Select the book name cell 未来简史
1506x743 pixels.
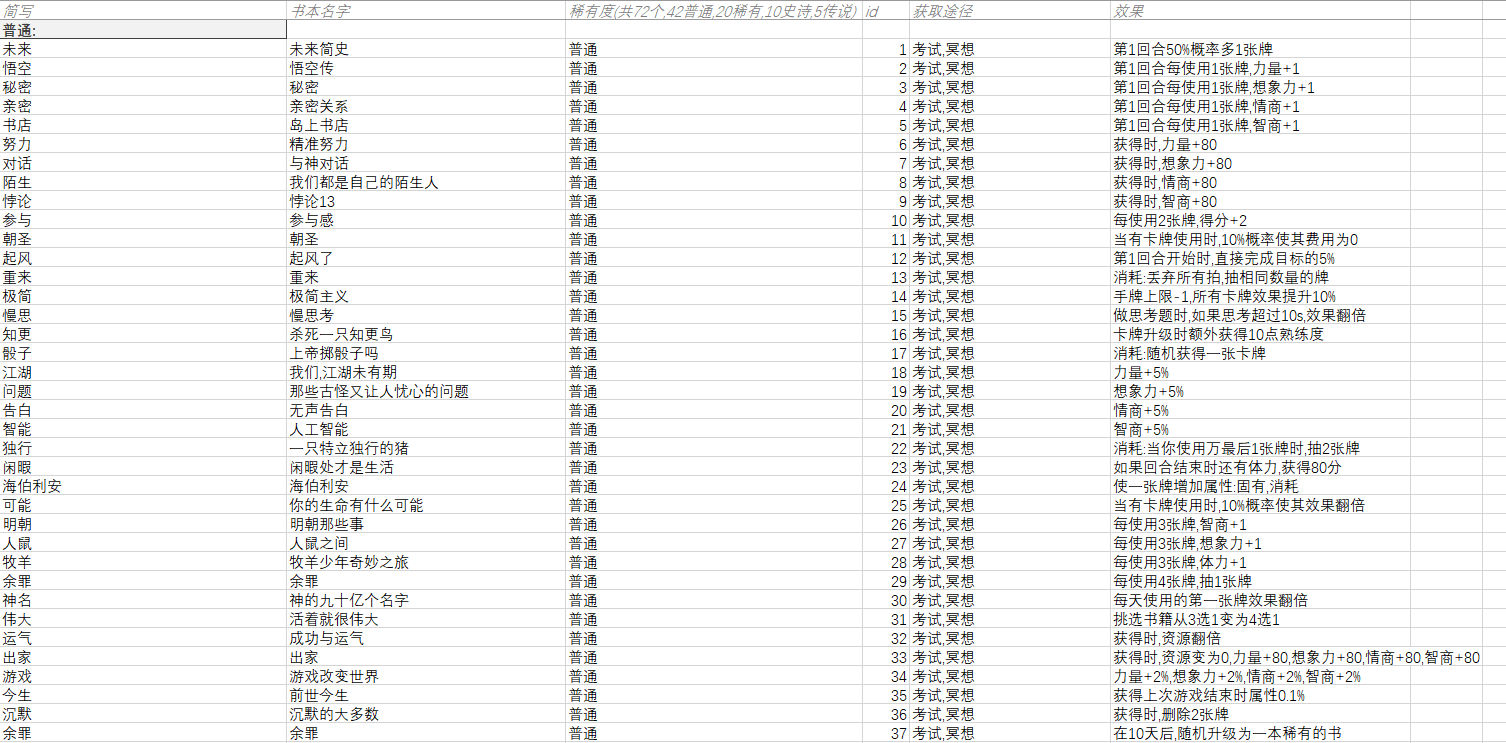coord(426,49)
